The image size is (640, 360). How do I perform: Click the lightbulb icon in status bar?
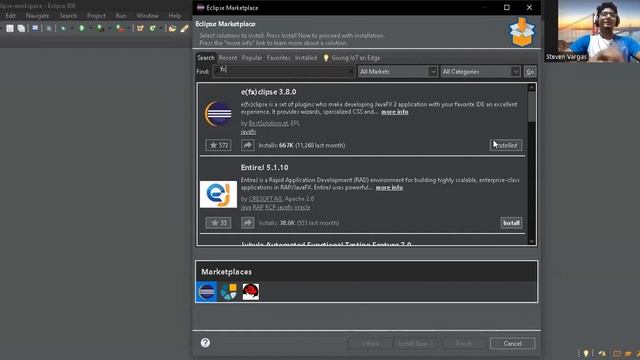pyautogui.click(x=586, y=353)
